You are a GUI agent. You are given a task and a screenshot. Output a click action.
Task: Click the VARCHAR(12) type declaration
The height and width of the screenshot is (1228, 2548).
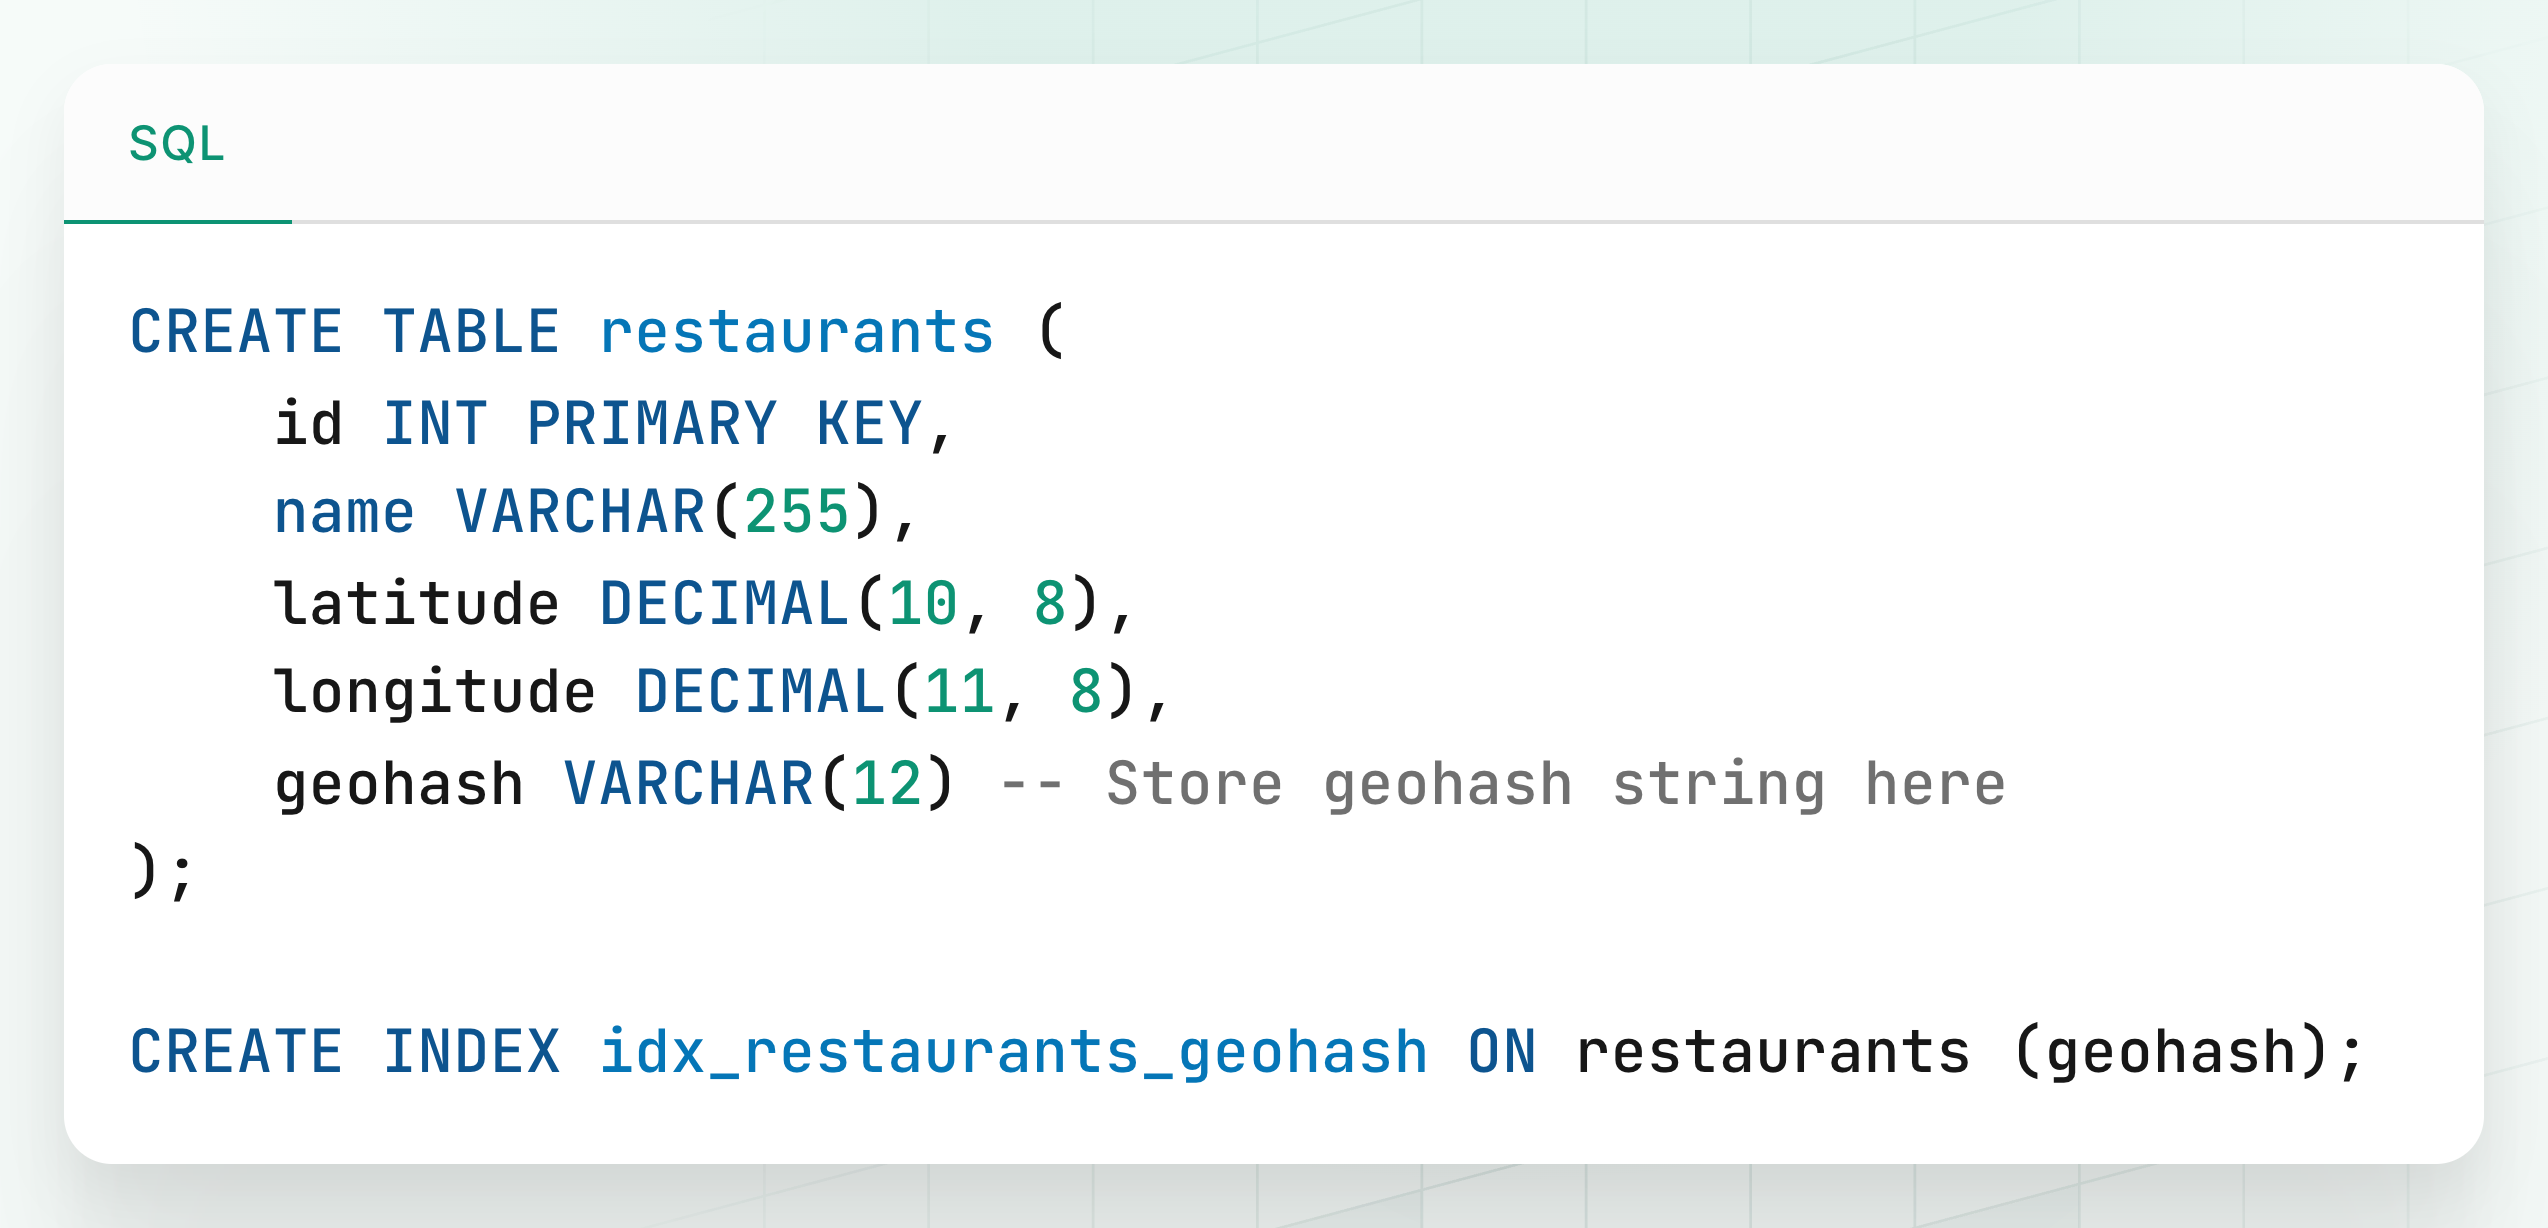tap(758, 783)
